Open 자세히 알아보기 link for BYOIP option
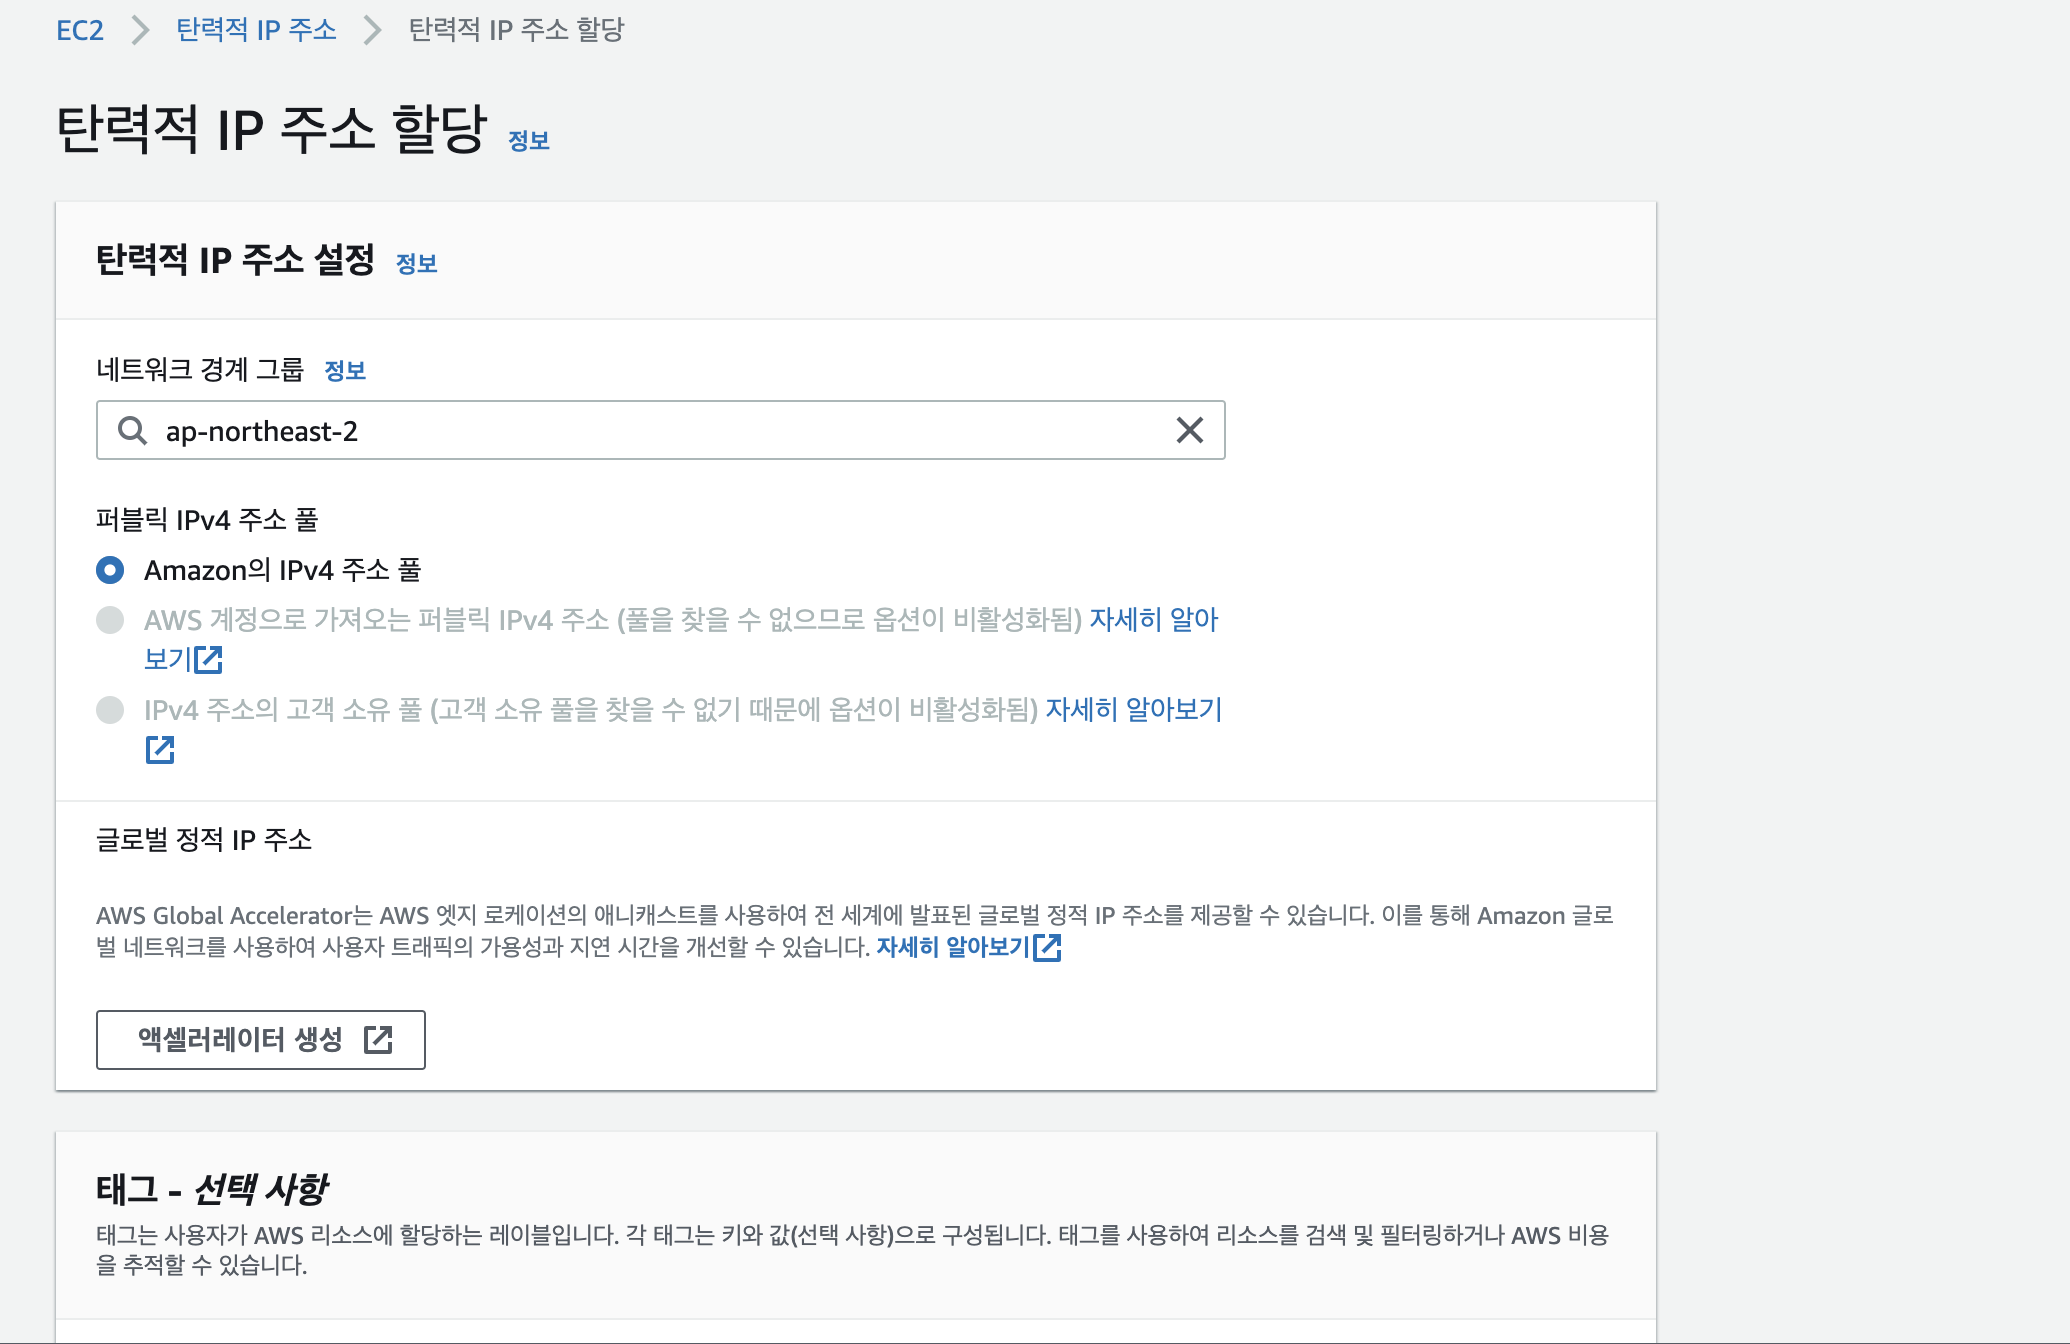This screenshot has width=2070, height=1344. coord(1154,620)
